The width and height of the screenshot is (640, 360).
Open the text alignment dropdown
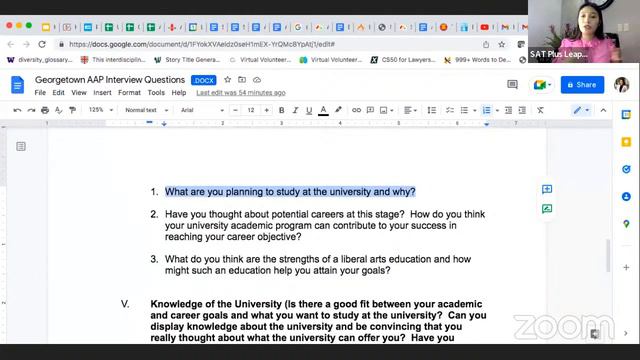click(x=410, y=110)
